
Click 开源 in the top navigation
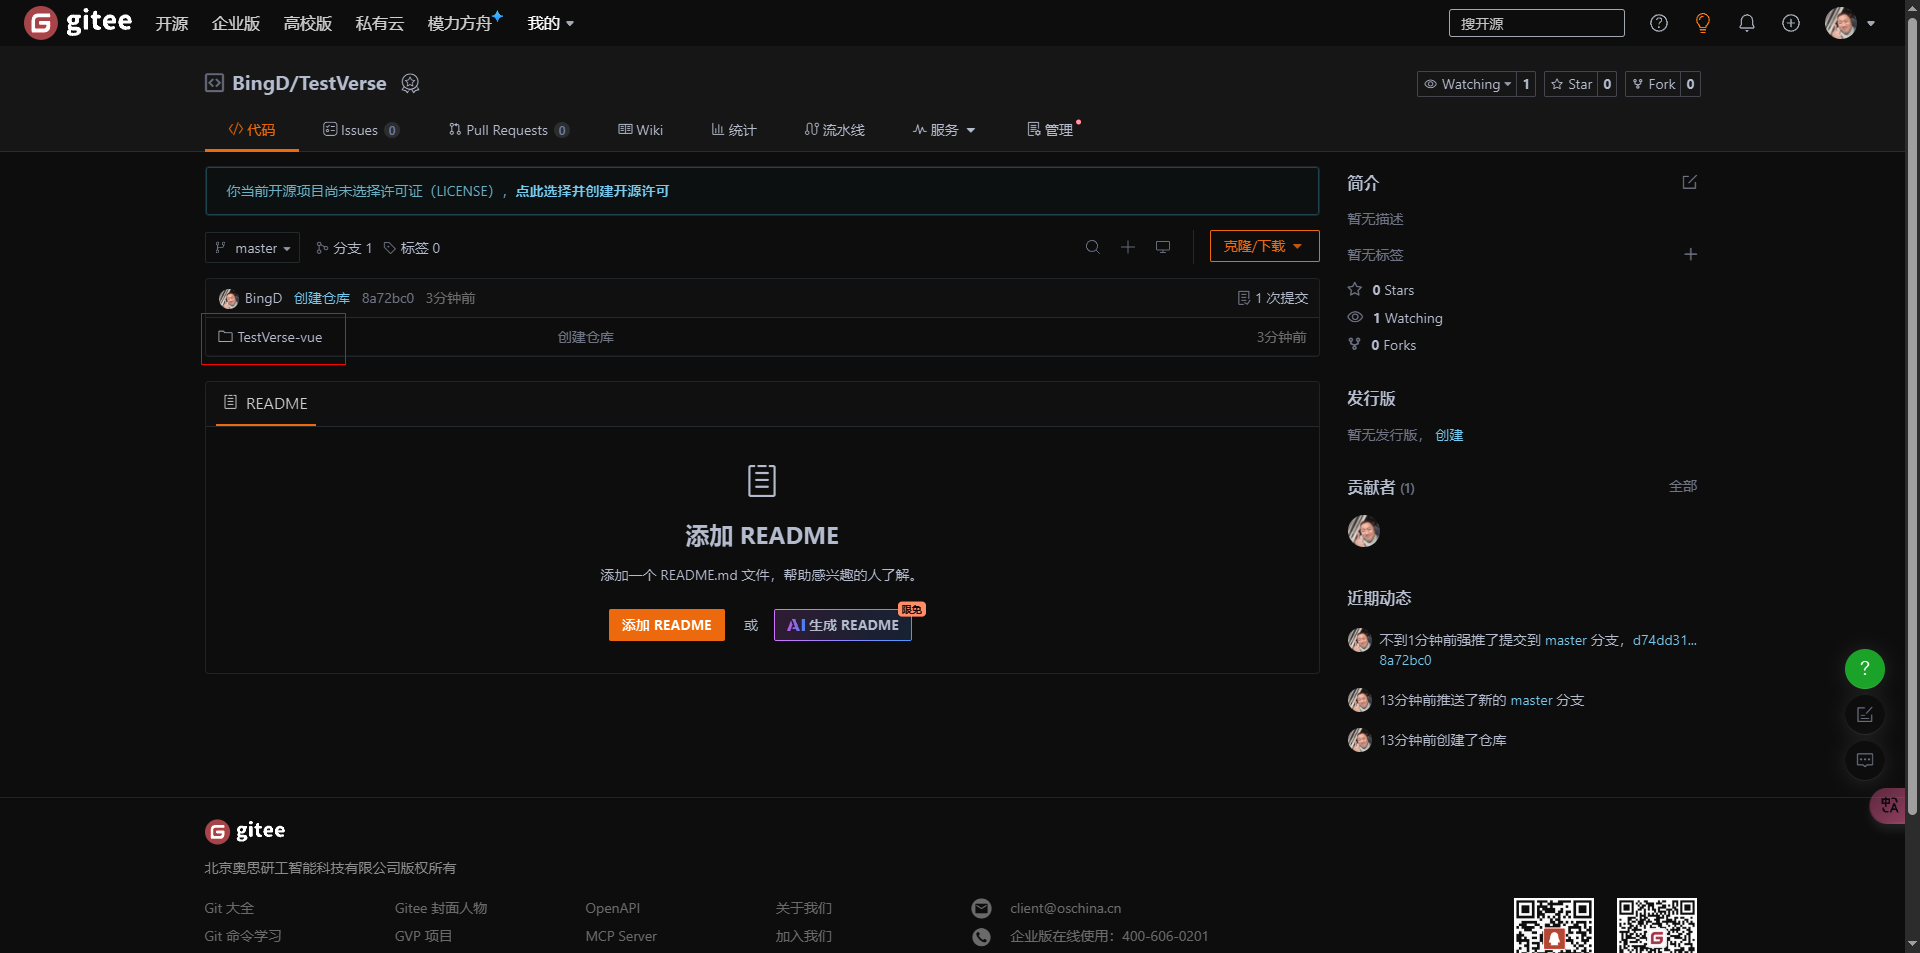(x=172, y=23)
